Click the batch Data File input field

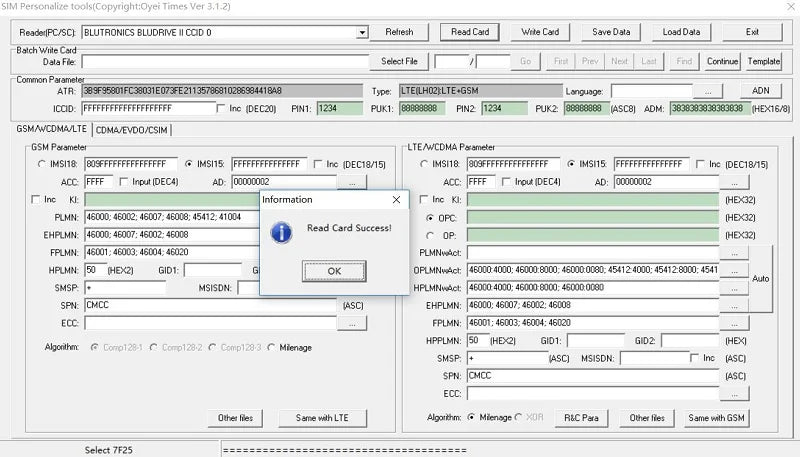(x=225, y=62)
